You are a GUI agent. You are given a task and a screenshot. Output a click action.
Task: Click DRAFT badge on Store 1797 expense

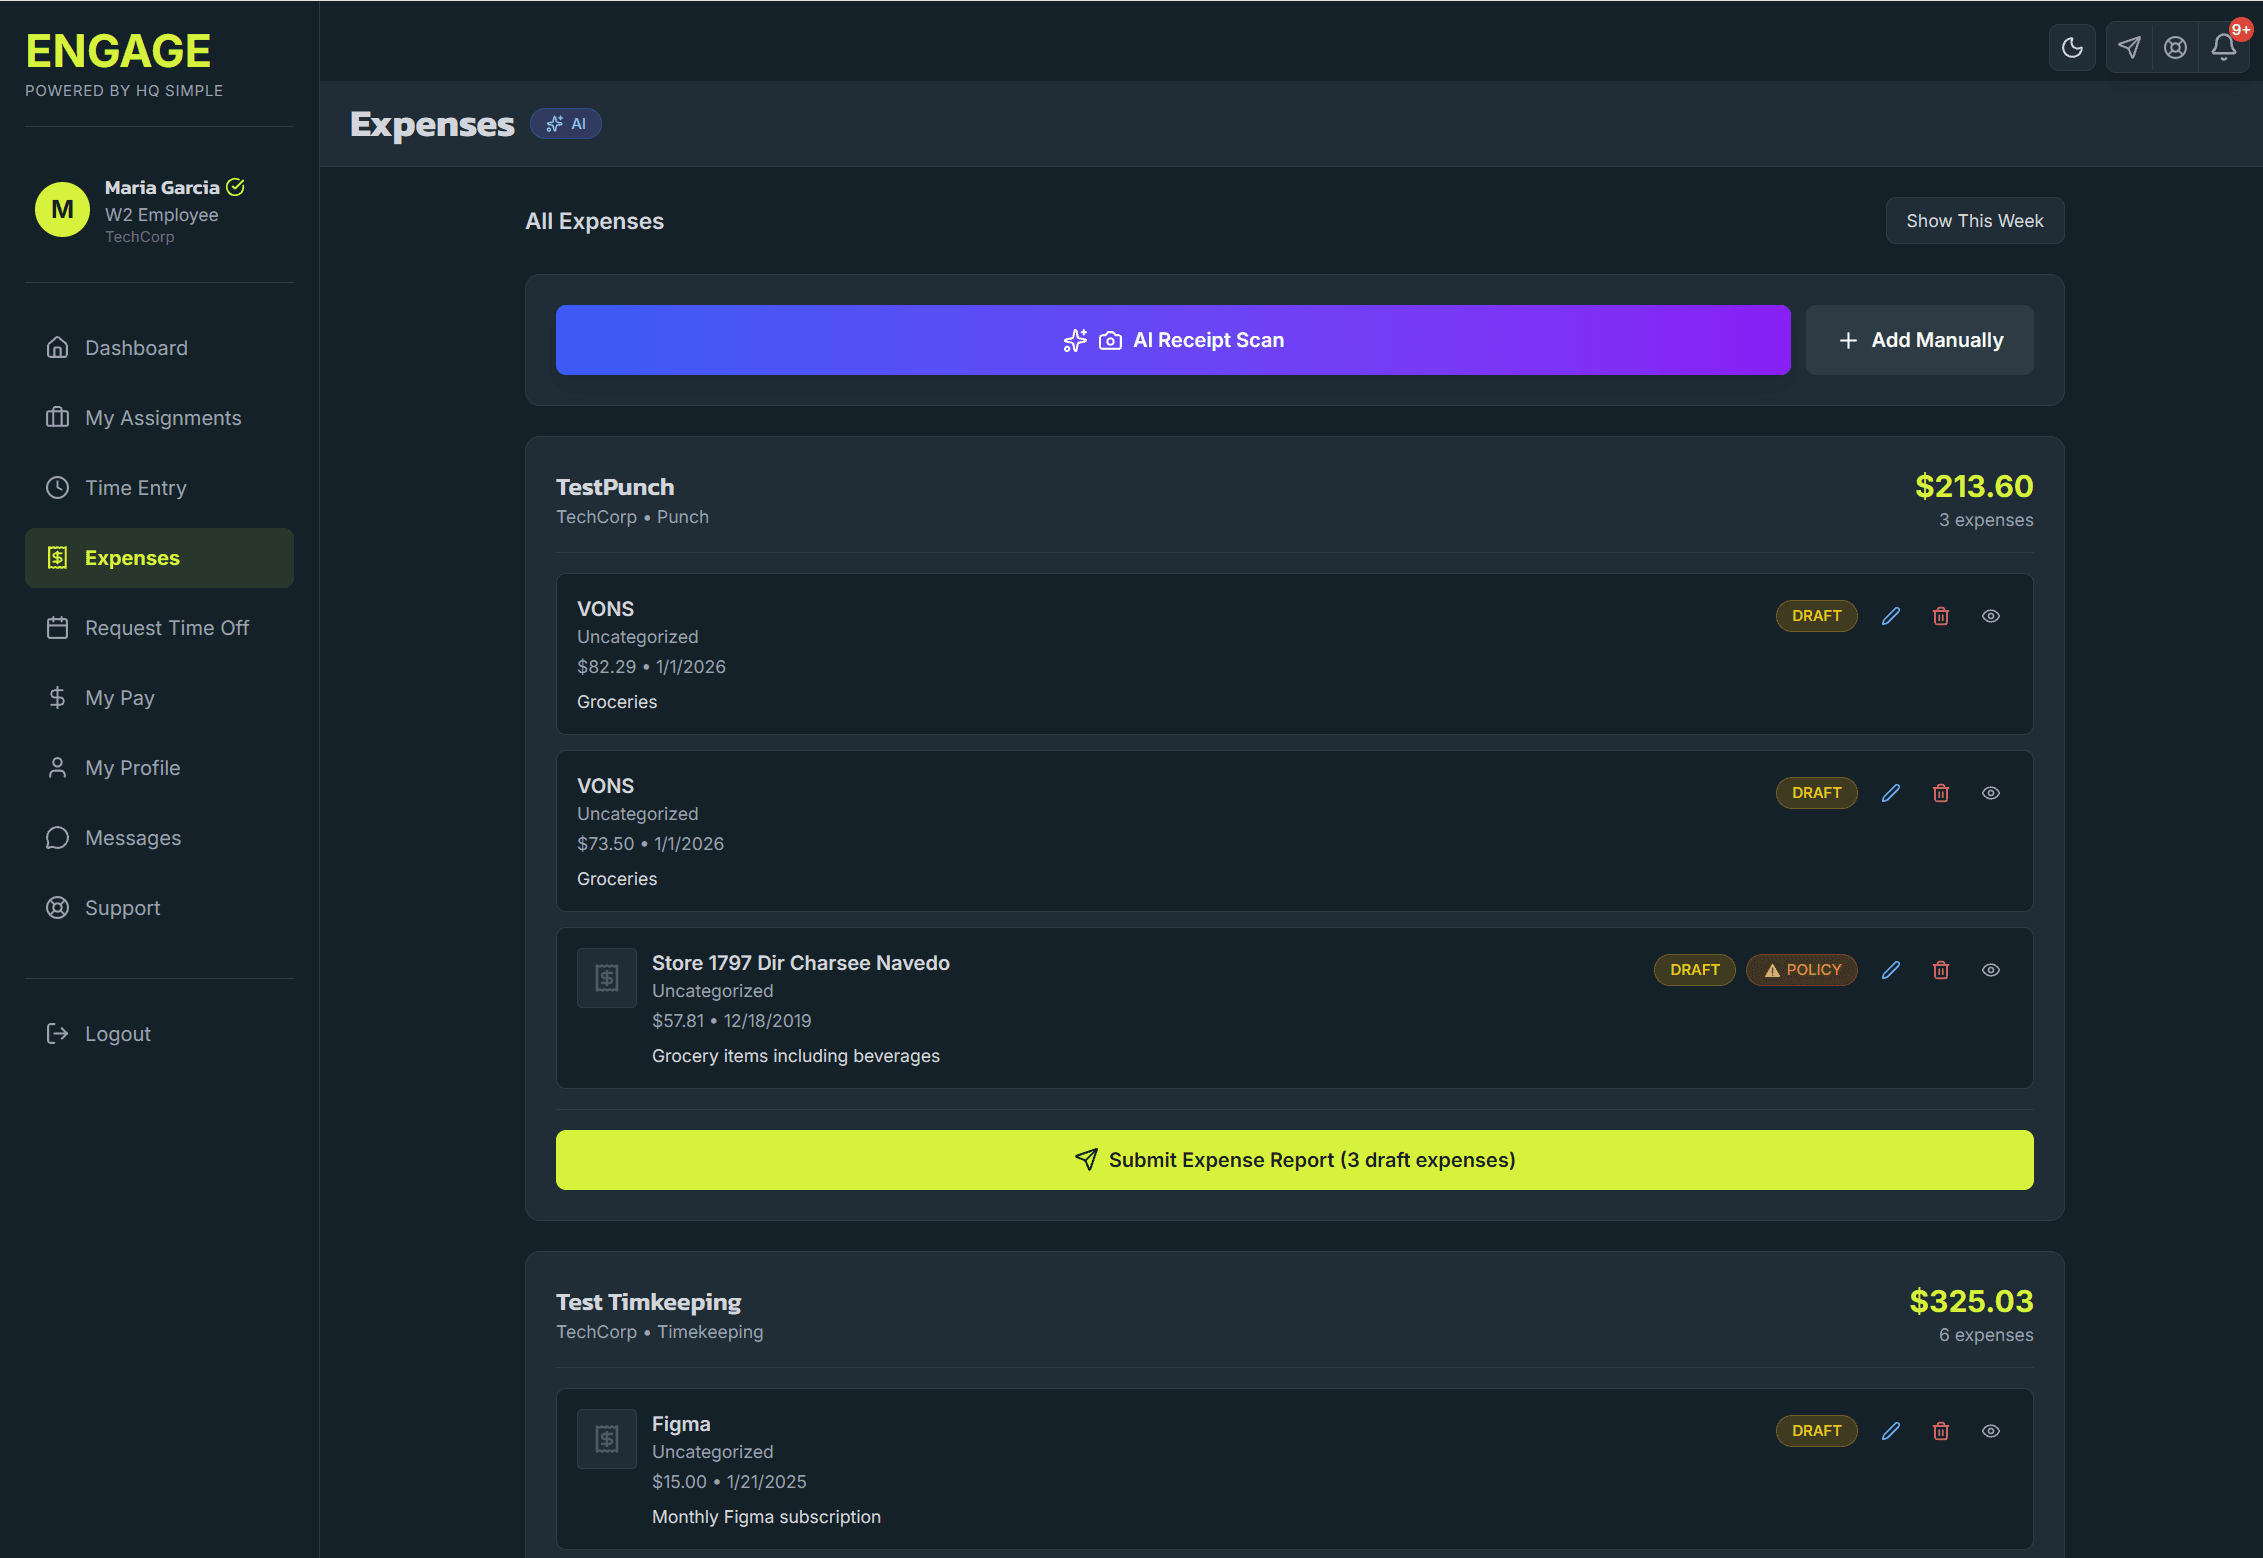click(1694, 970)
